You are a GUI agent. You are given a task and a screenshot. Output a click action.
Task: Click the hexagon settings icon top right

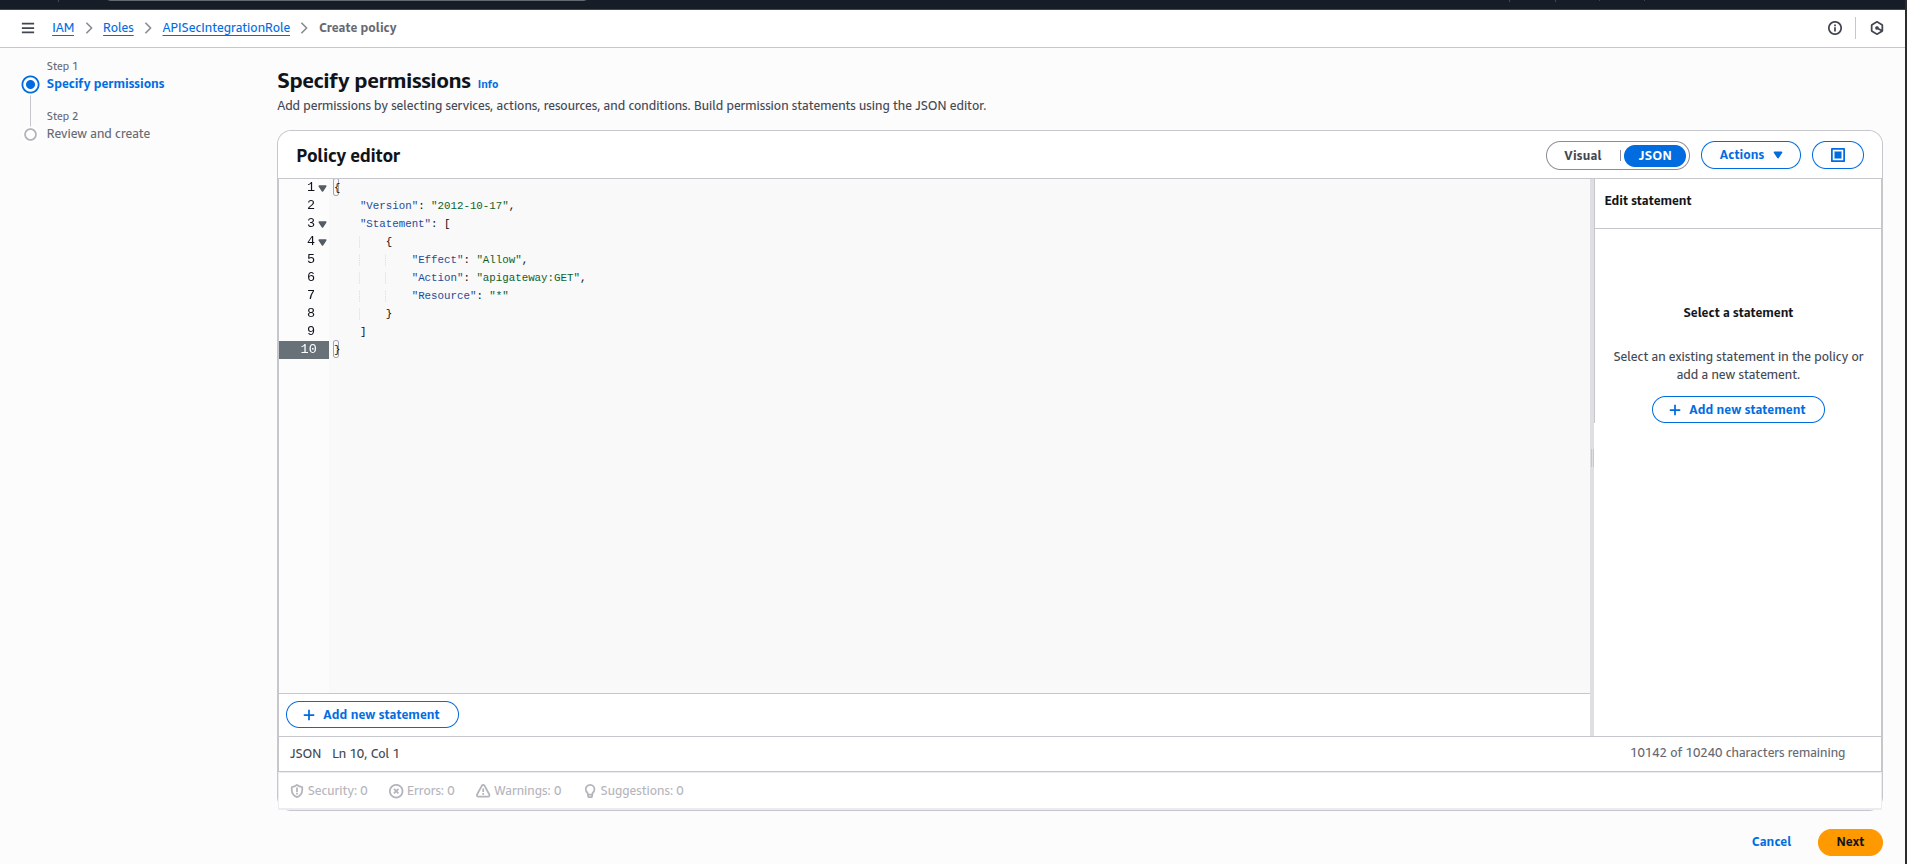[x=1876, y=28]
